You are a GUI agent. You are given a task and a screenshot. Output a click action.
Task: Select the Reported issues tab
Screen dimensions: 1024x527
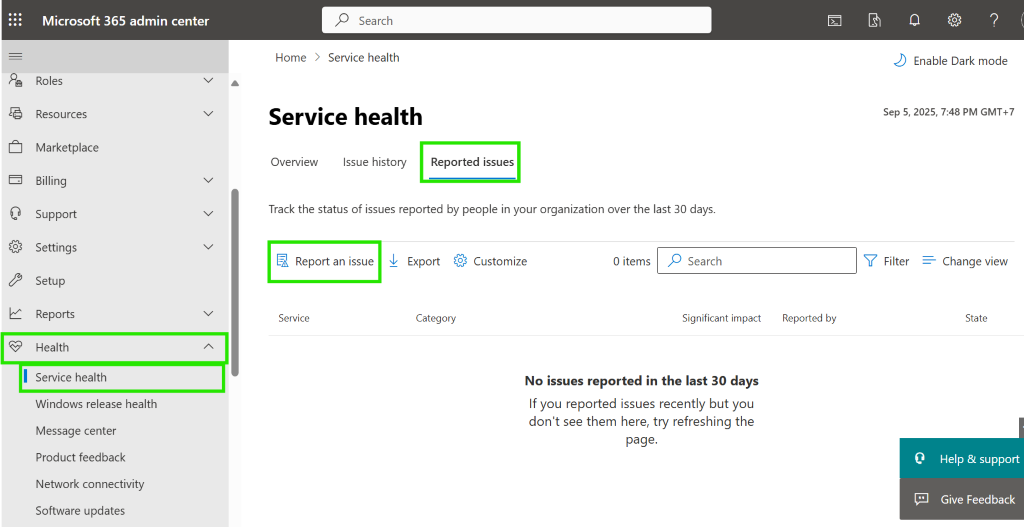[x=472, y=162]
